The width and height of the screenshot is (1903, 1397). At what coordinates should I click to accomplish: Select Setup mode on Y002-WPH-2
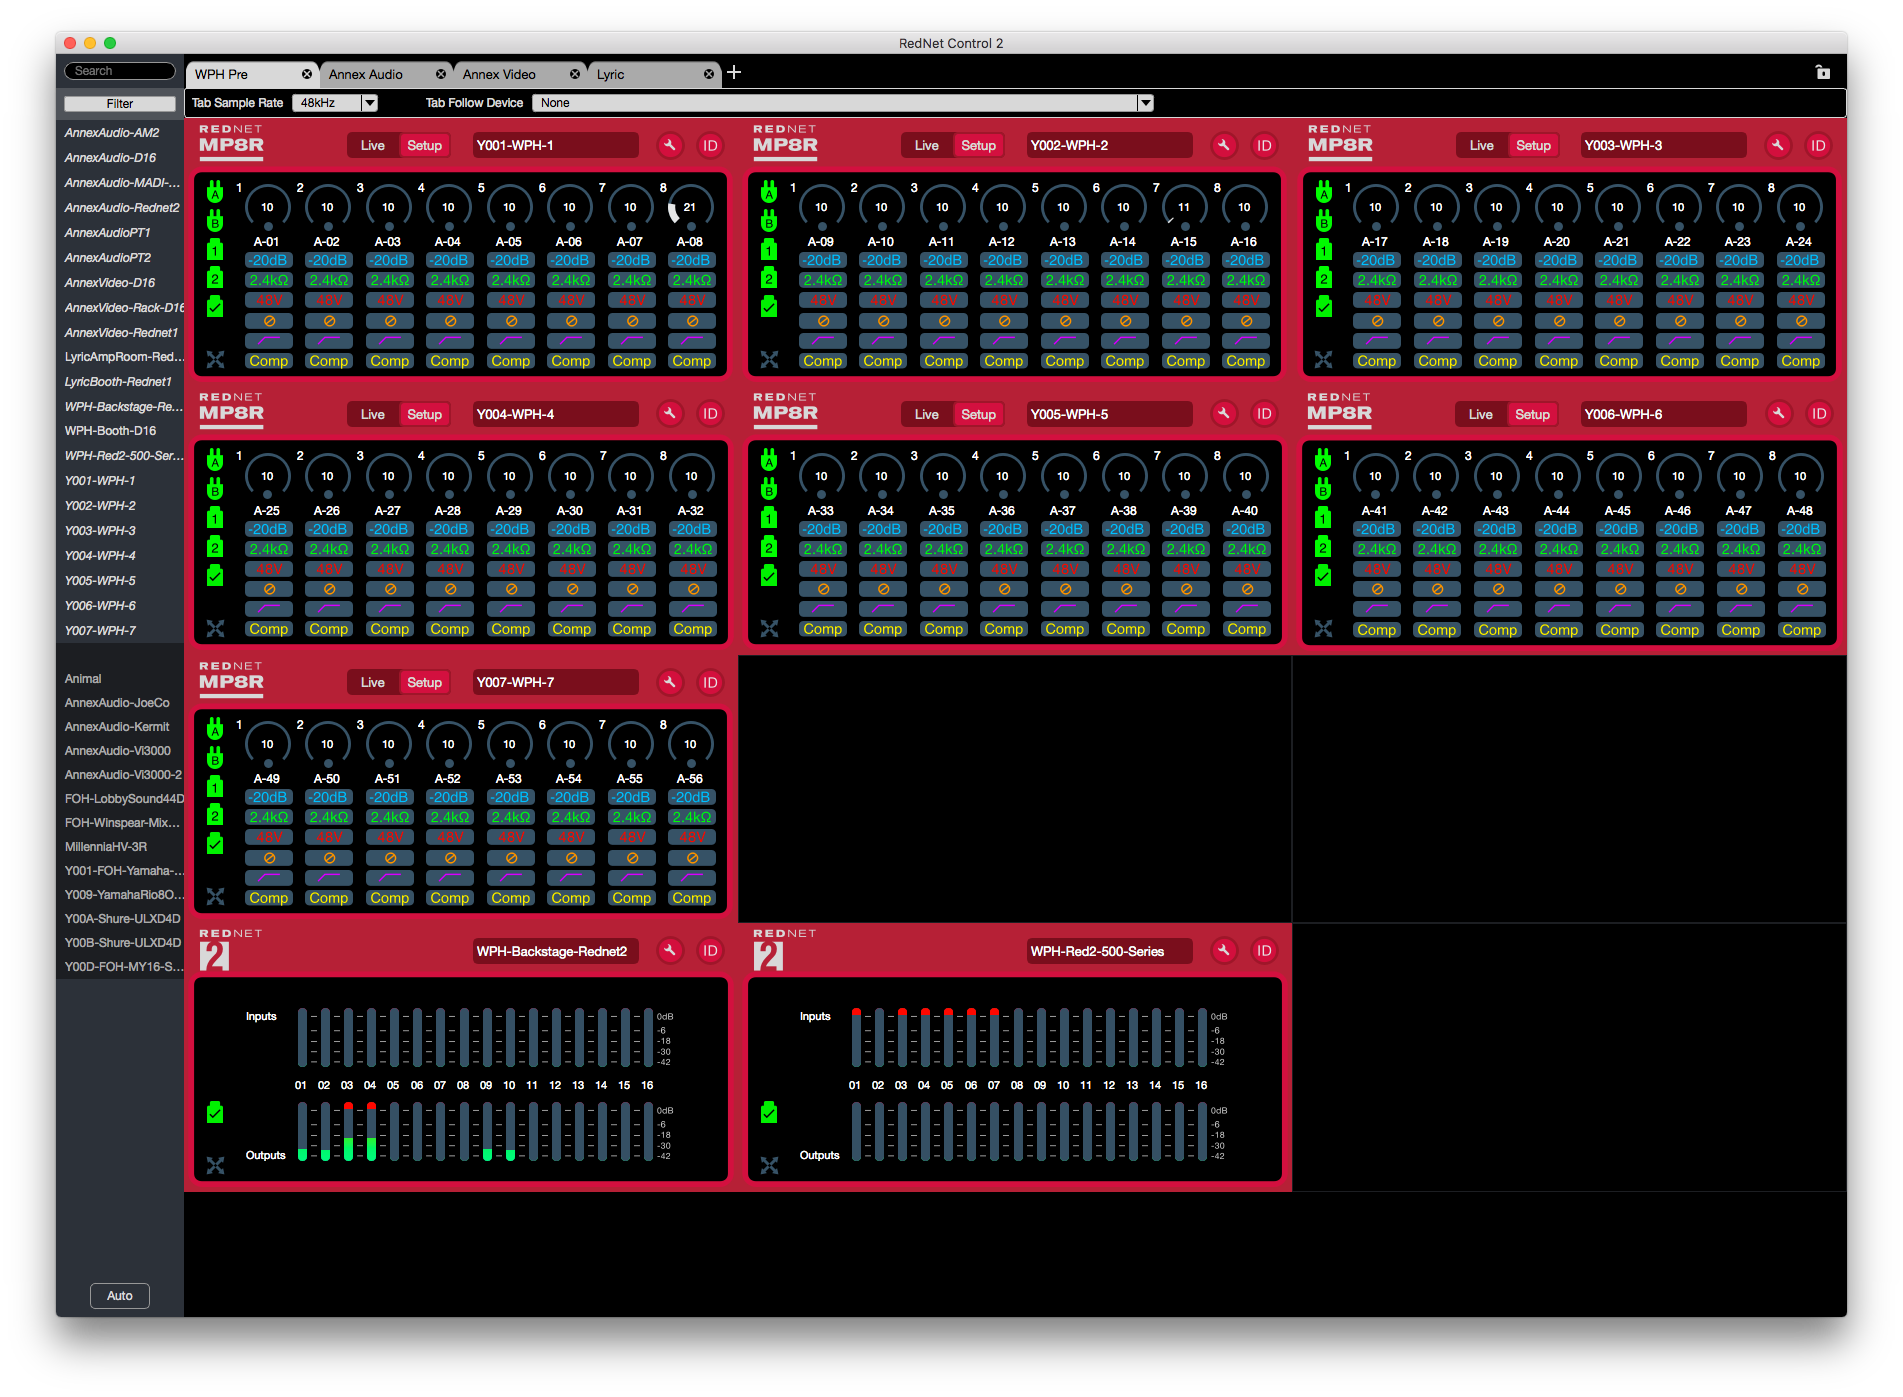click(x=979, y=146)
